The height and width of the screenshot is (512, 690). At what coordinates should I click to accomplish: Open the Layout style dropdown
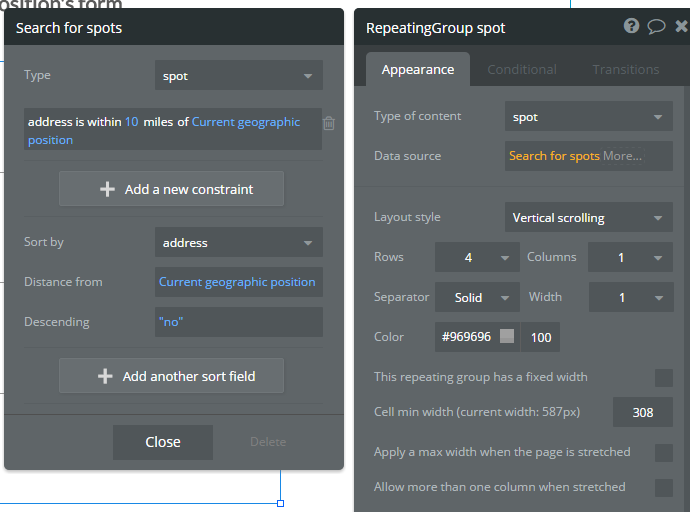[588, 218]
